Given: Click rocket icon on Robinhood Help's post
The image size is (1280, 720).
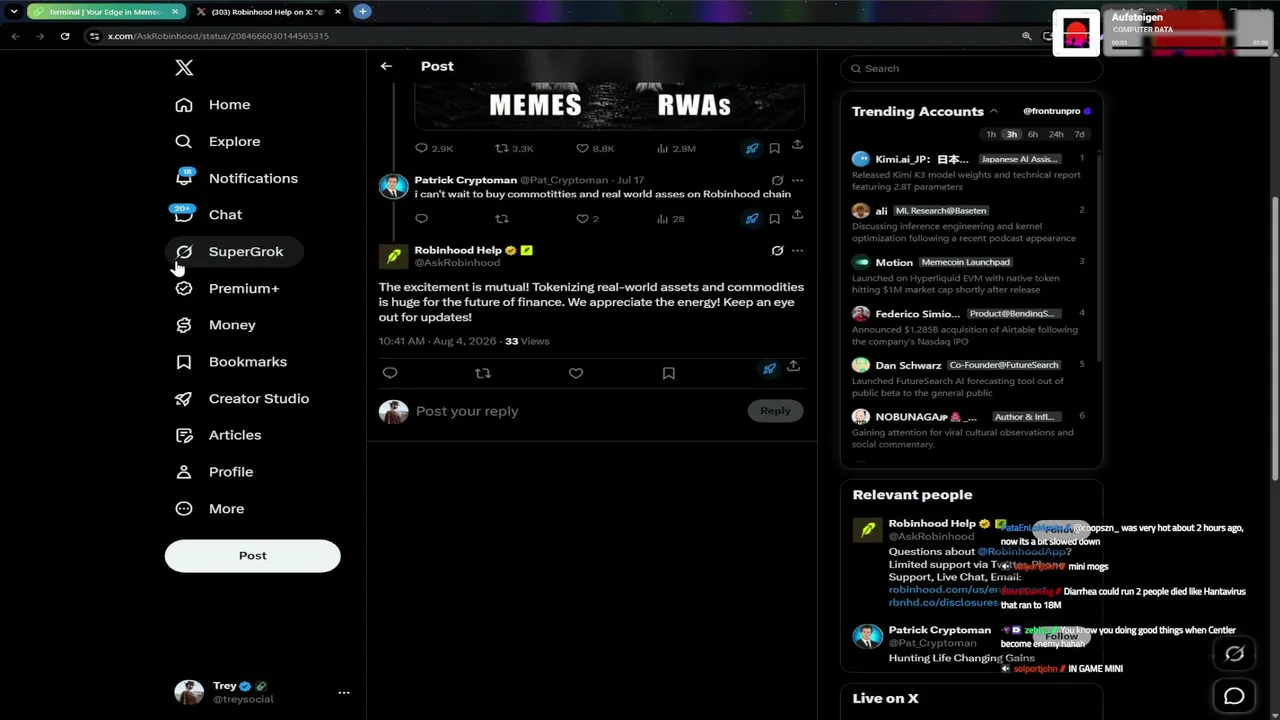Looking at the screenshot, I should pyautogui.click(x=769, y=369).
